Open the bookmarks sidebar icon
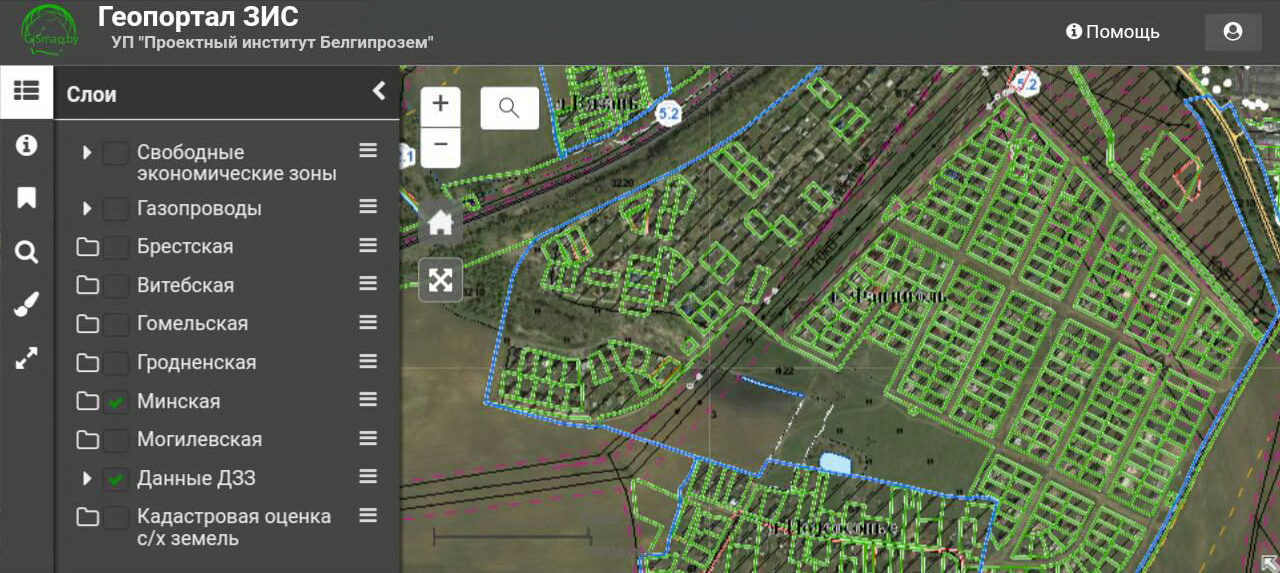 pos(26,198)
